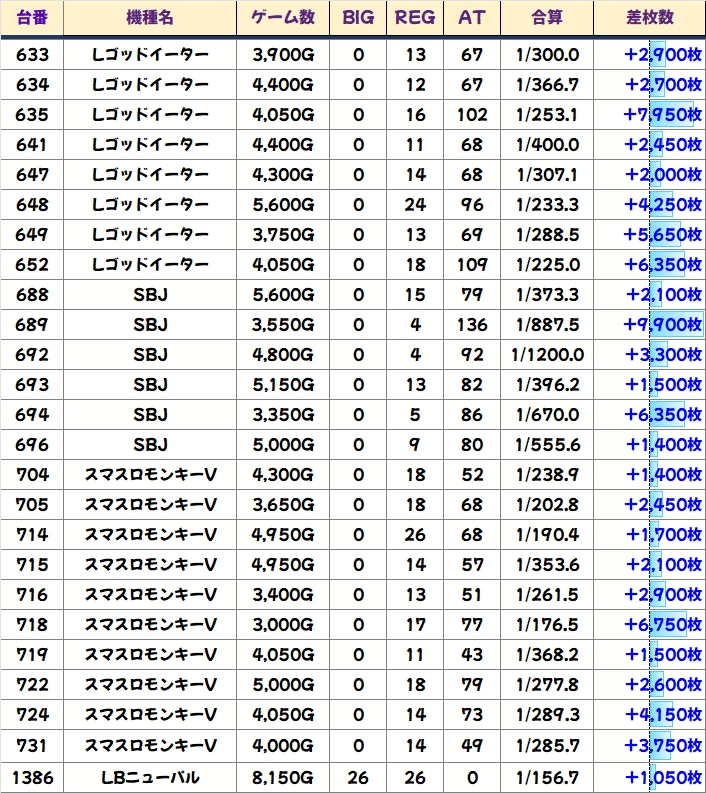This screenshot has width=706, height=793.
Task: Click 8,150G game count in row 1386
Action: pos(283,778)
